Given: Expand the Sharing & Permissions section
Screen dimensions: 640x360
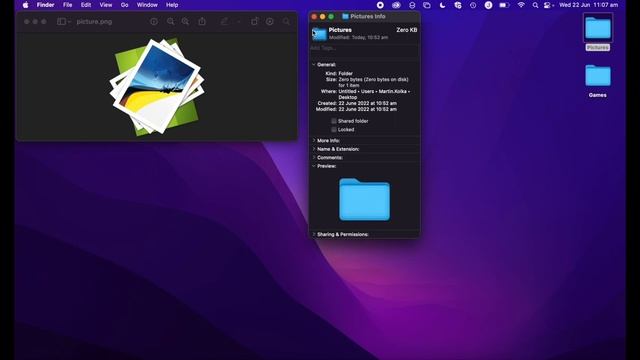Looking at the screenshot, I should tap(313, 234).
